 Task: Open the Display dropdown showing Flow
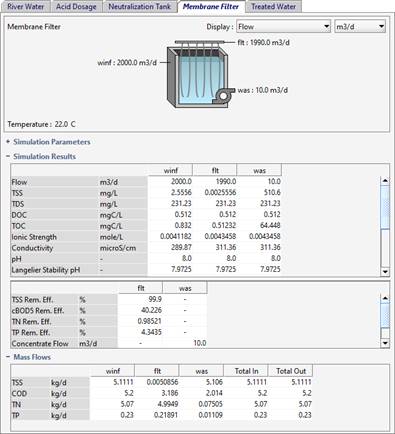(x=283, y=27)
